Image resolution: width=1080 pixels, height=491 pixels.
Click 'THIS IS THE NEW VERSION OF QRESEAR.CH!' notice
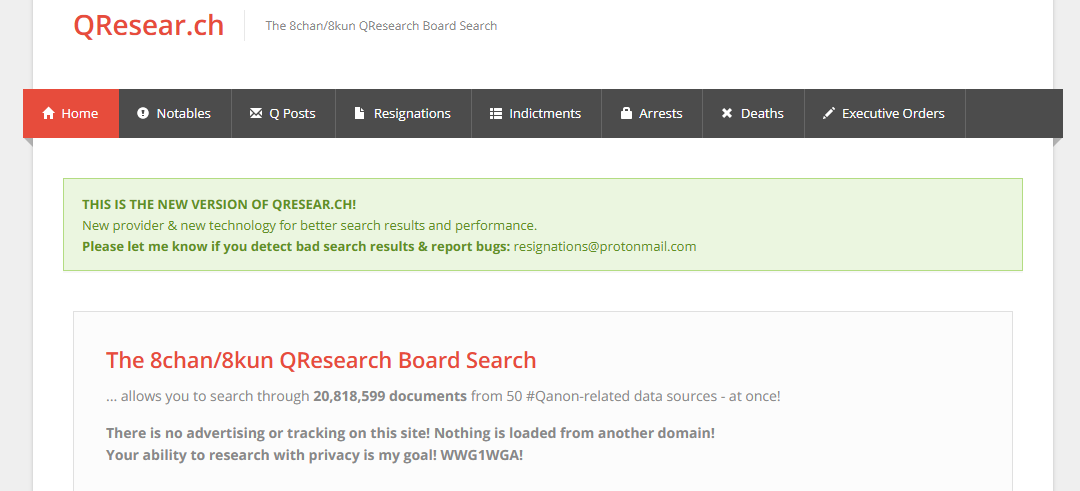219,205
